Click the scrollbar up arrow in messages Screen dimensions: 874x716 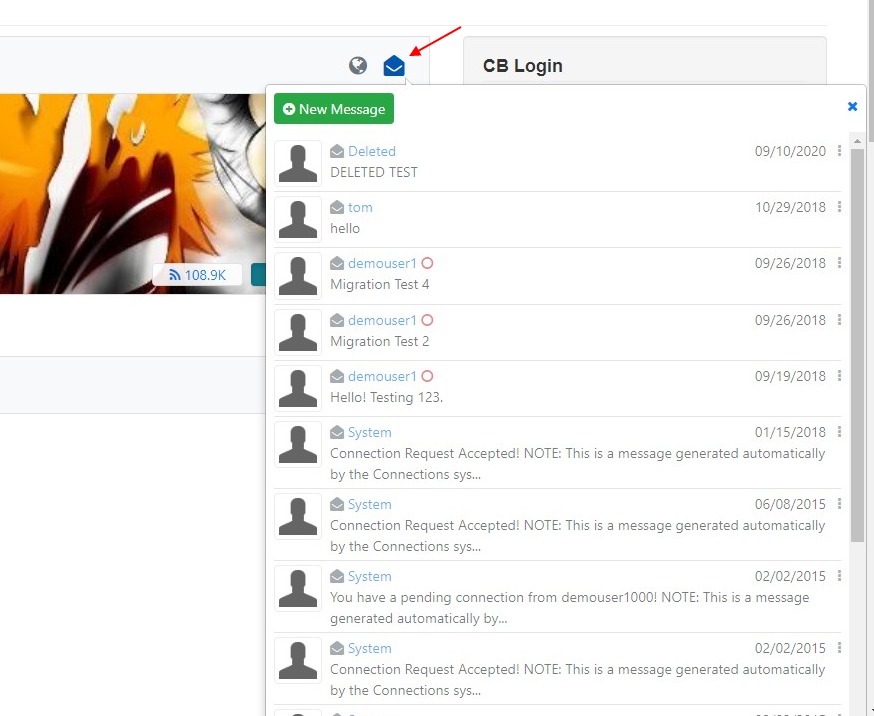pyautogui.click(x=857, y=142)
